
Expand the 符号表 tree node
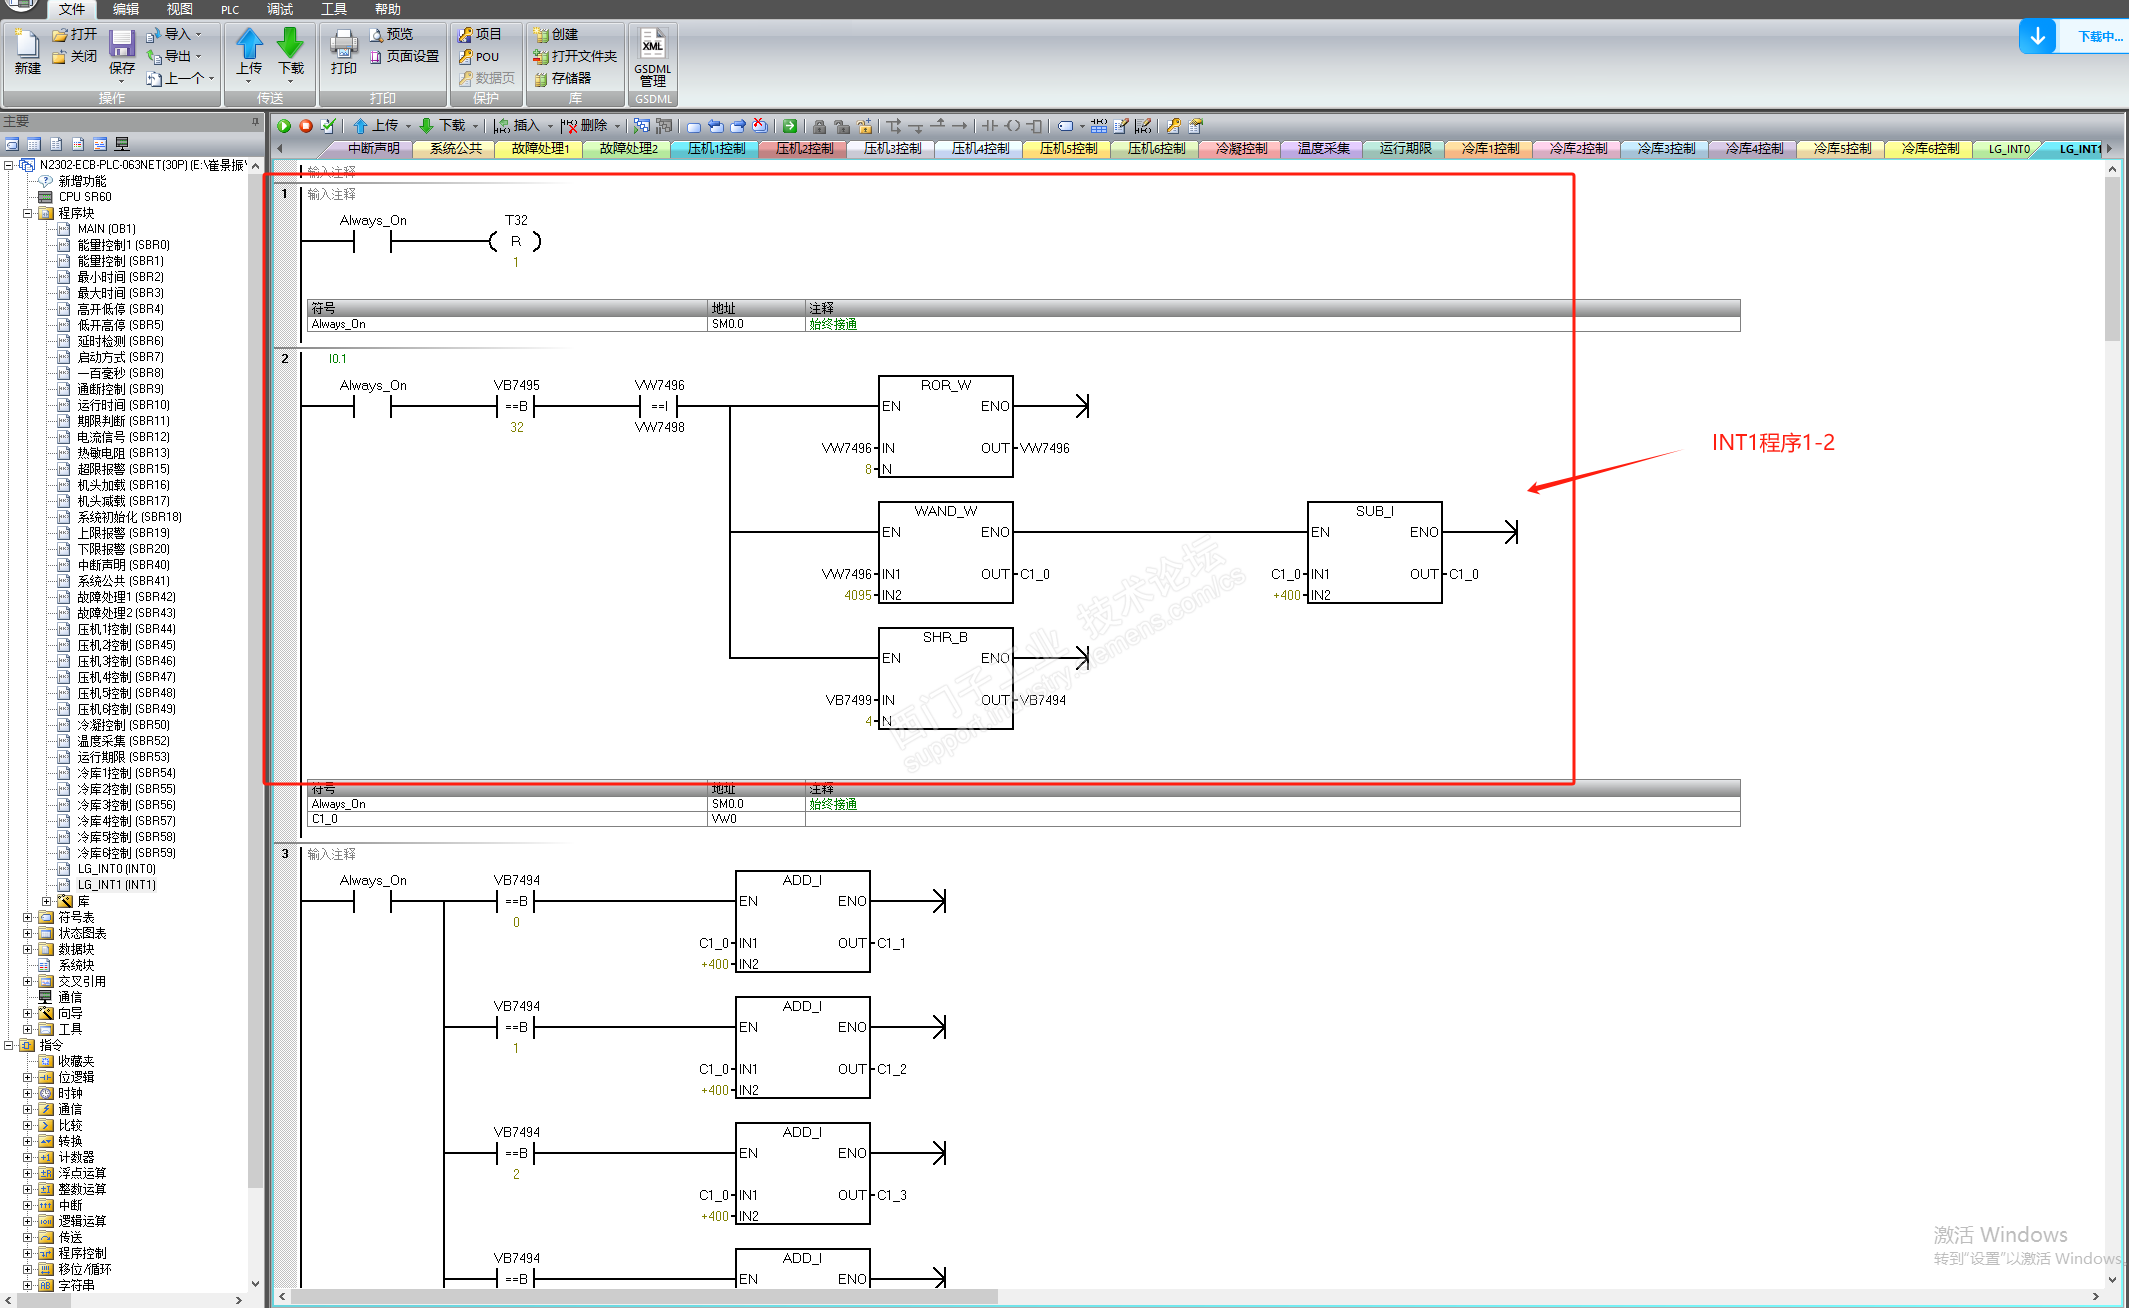click(x=28, y=917)
